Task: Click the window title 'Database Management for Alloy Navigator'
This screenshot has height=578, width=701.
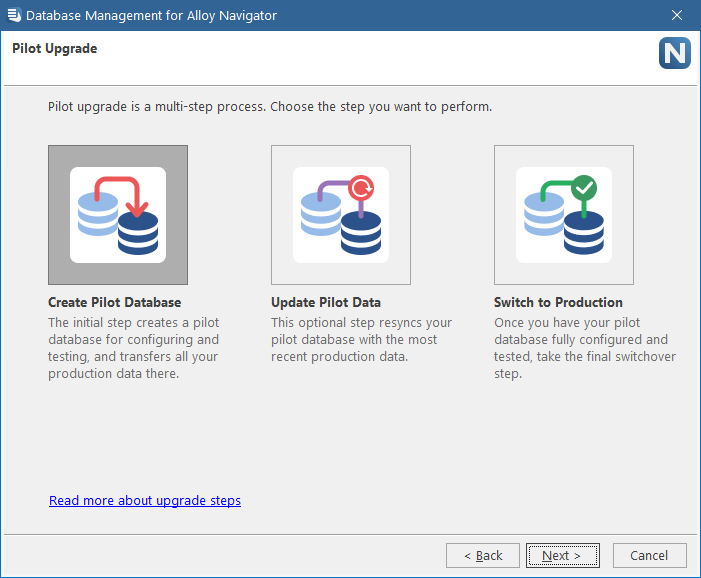Action: coord(152,15)
